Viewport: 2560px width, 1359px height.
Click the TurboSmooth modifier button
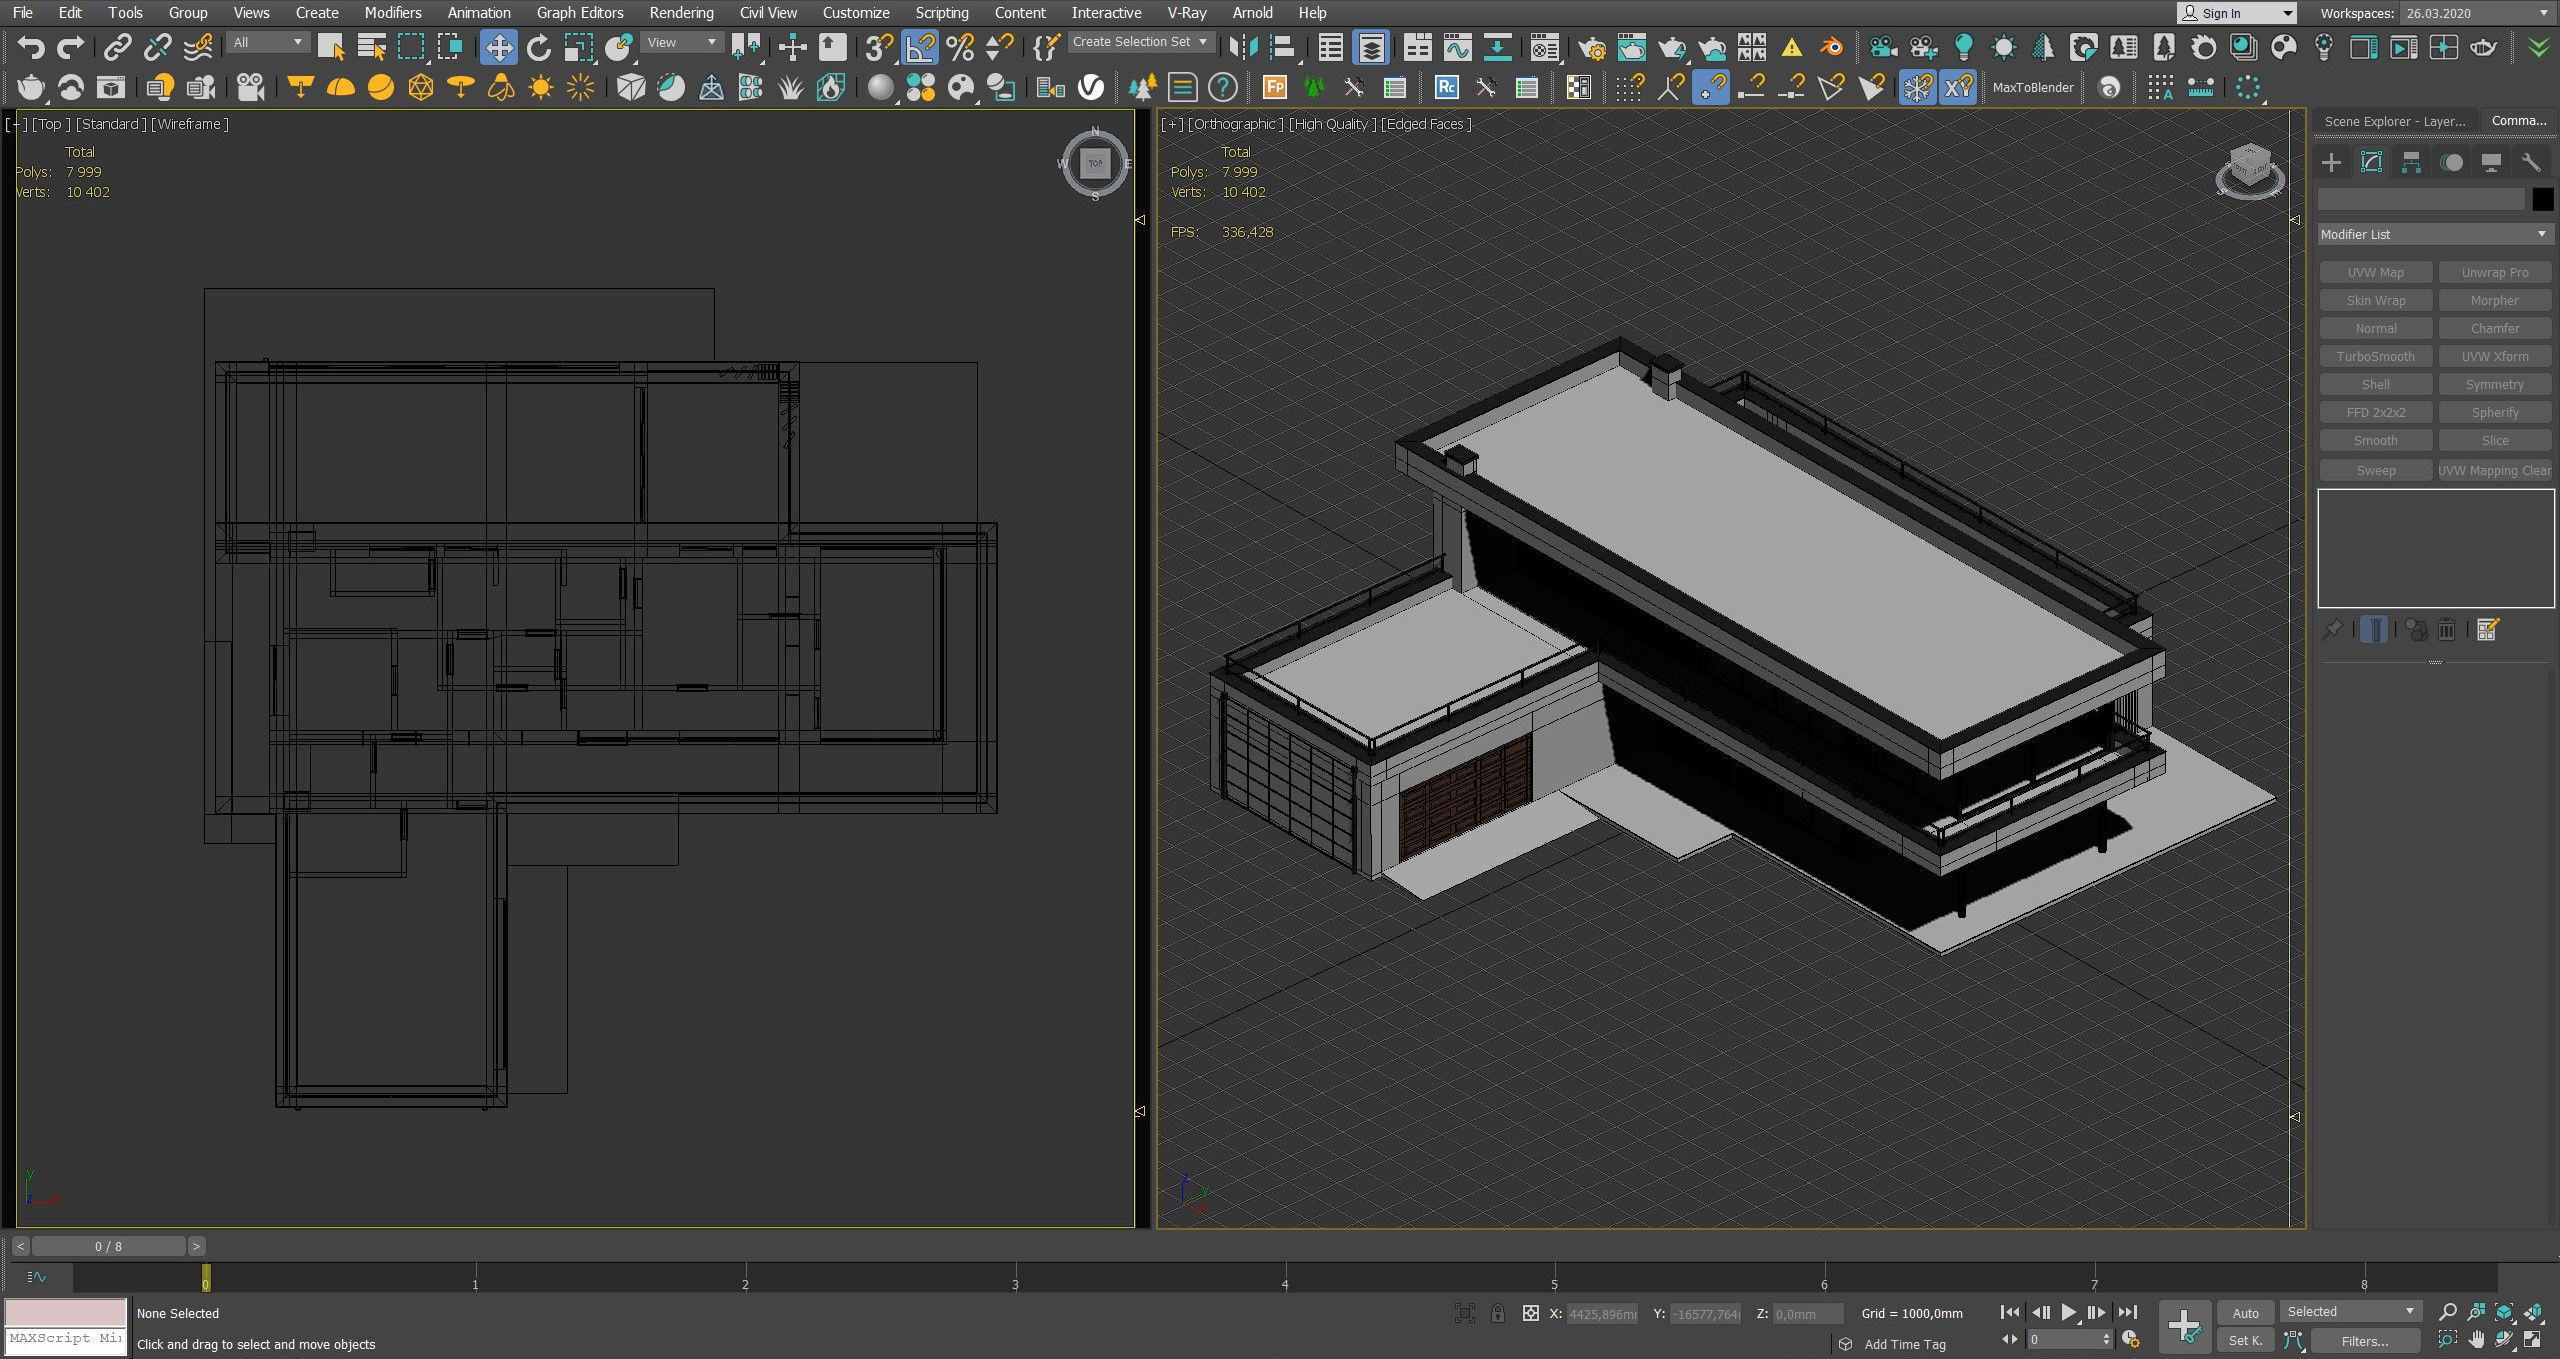pos(2375,356)
